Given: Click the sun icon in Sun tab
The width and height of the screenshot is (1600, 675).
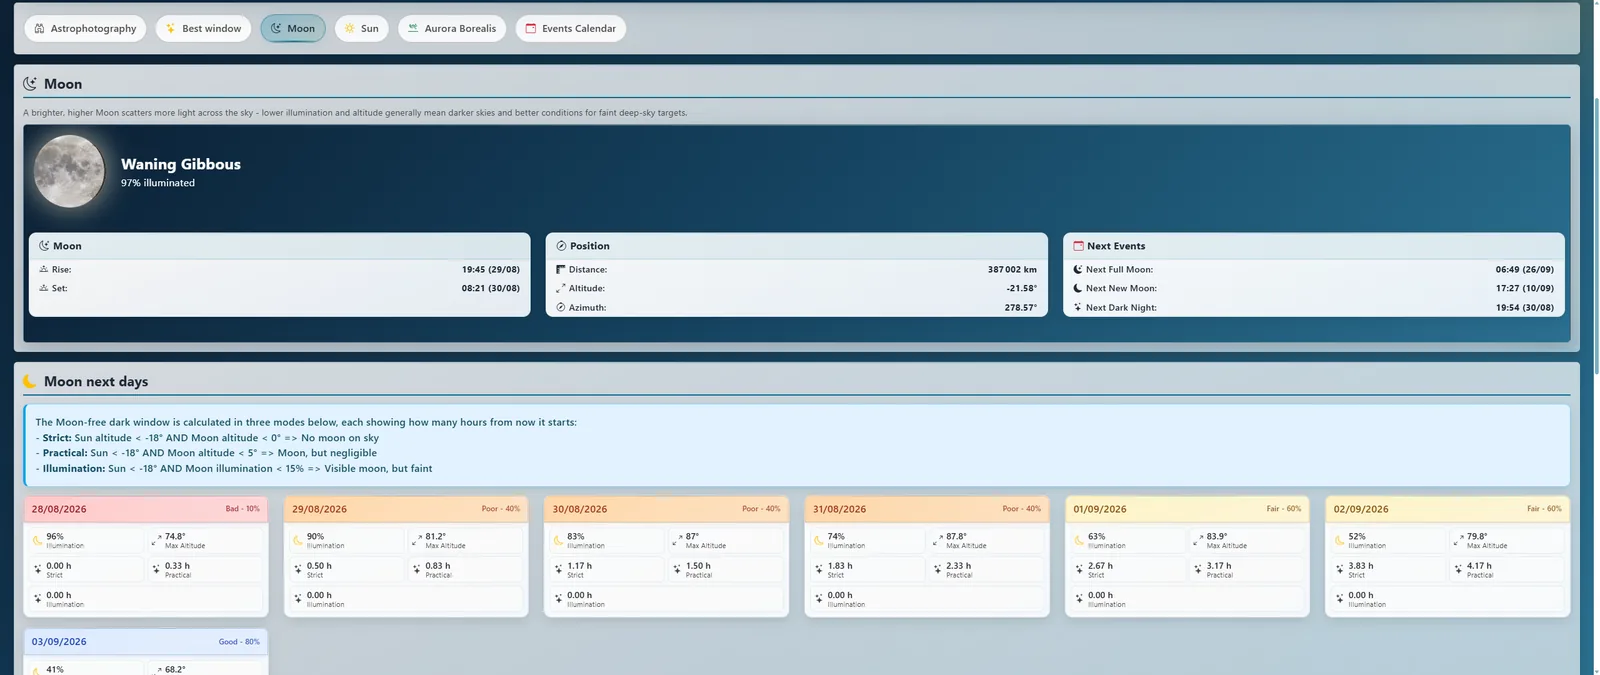Looking at the screenshot, I should [350, 28].
